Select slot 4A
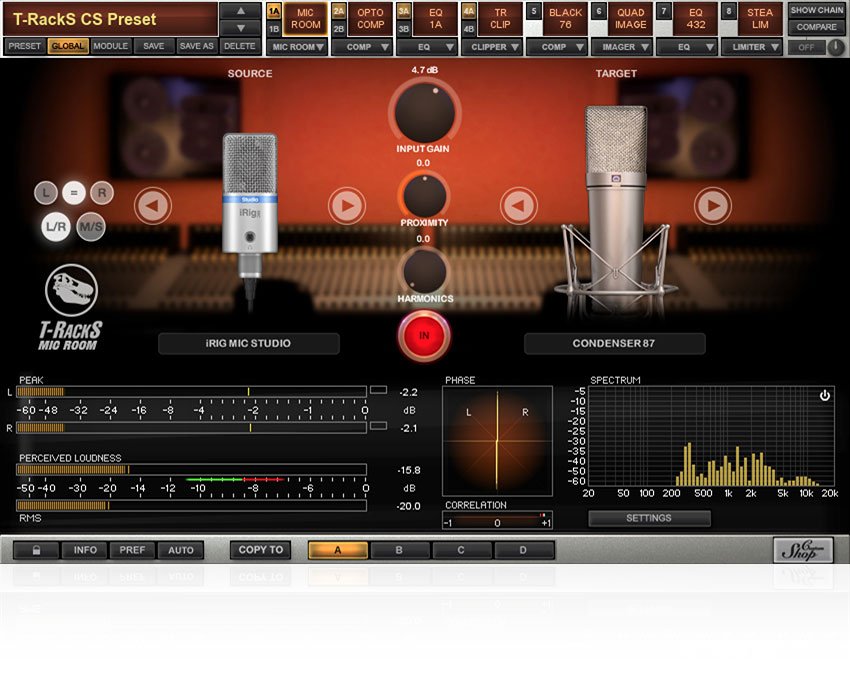The image size is (850, 699). point(469,11)
